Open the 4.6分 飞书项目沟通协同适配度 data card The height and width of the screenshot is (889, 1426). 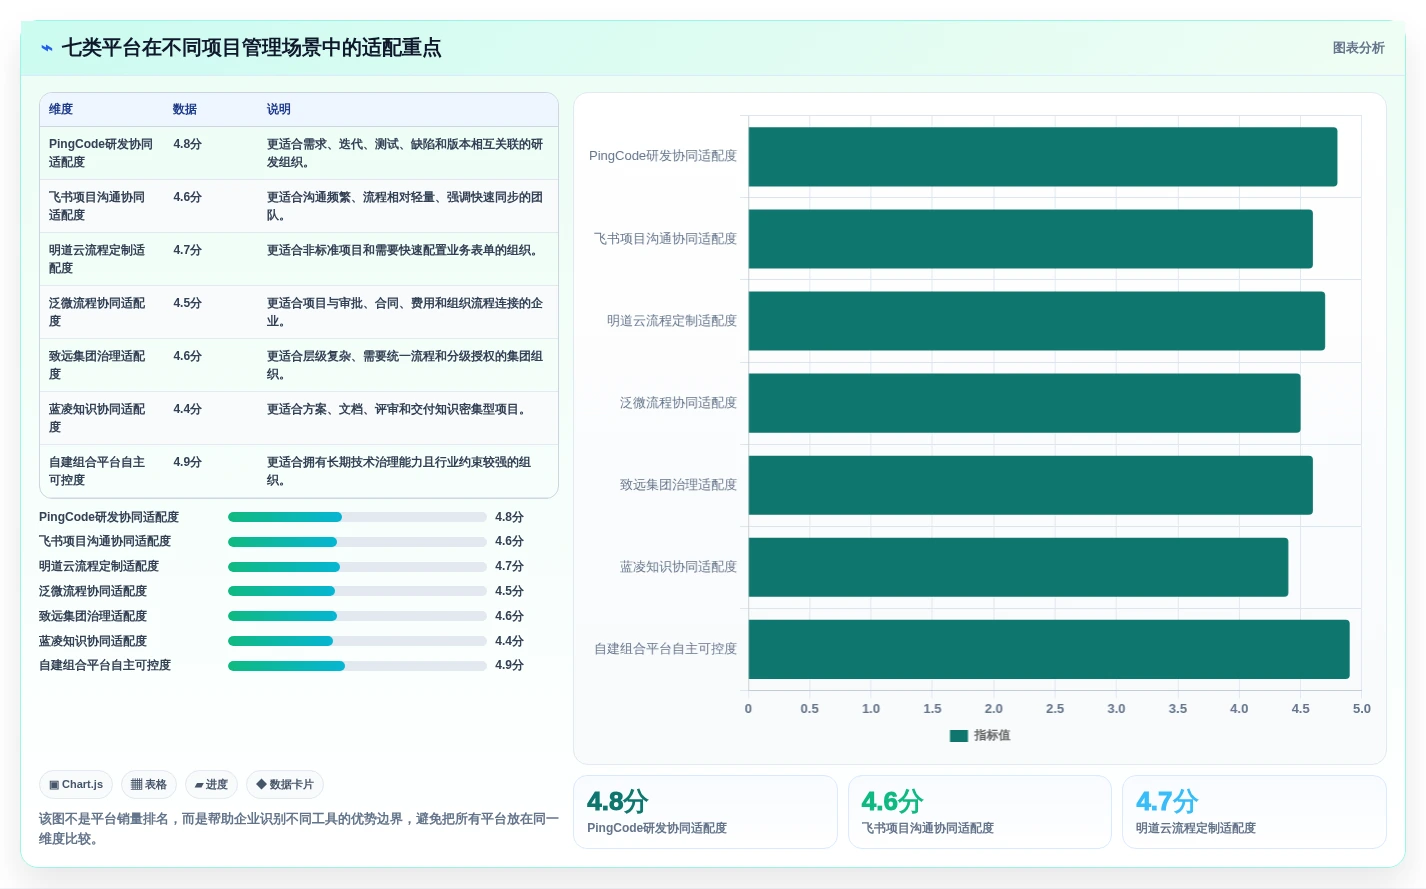pyautogui.click(x=979, y=812)
